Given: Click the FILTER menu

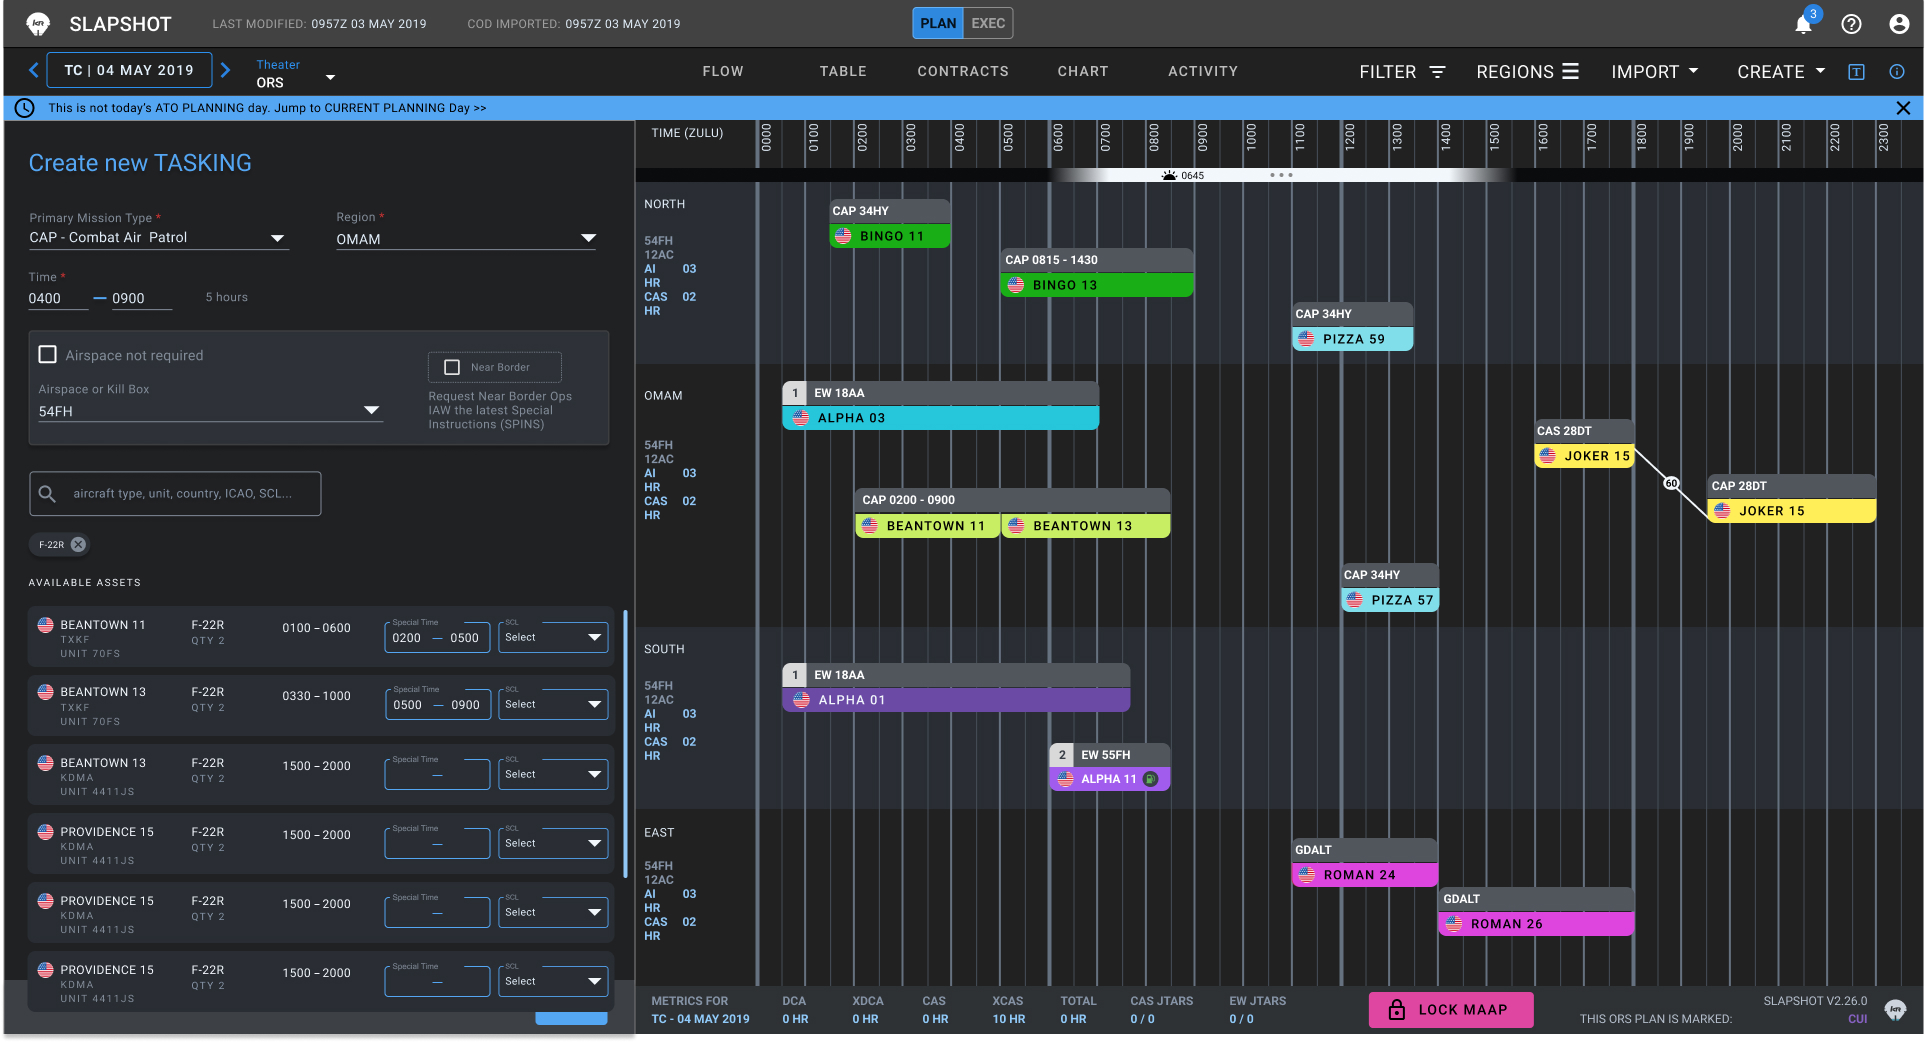Looking at the screenshot, I should pos(1402,72).
